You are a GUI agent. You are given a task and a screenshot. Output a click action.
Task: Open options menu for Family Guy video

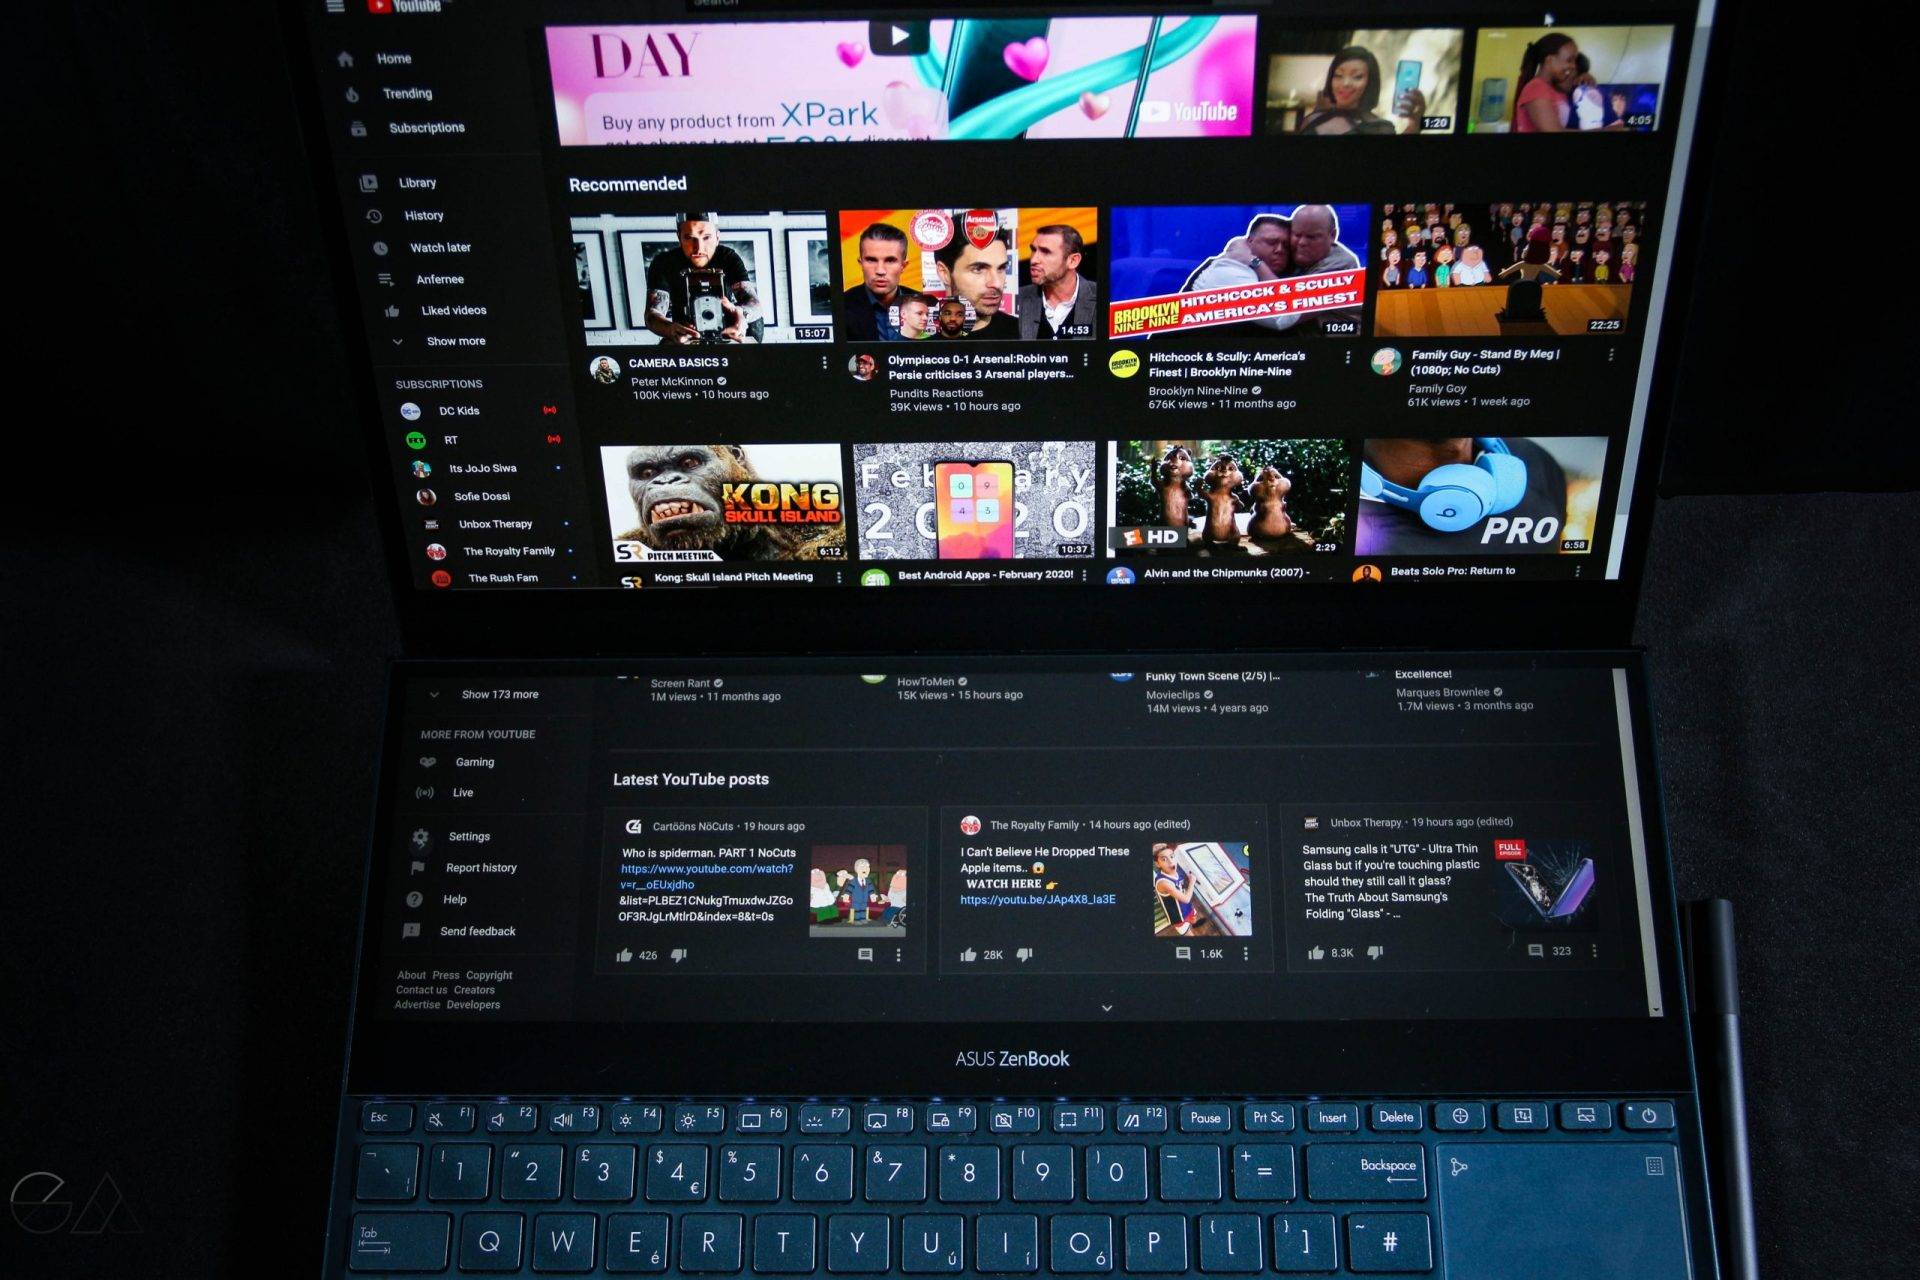click(x=1610, y=355)
